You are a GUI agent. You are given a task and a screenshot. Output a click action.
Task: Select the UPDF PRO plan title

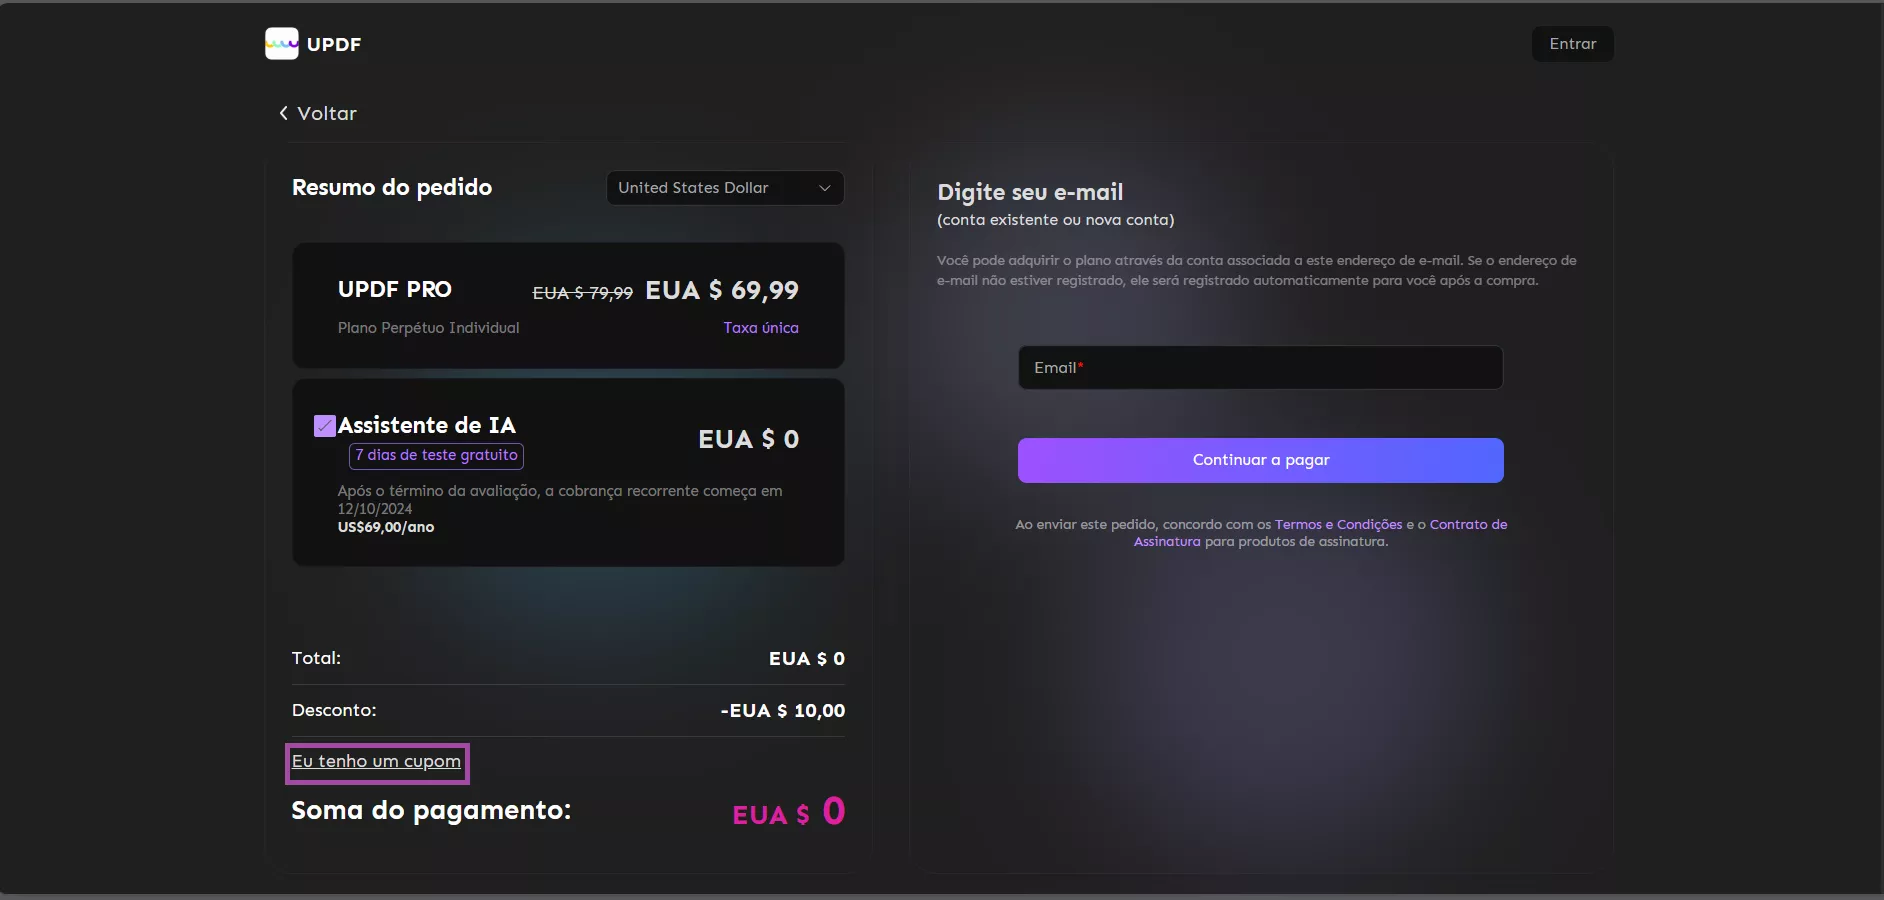click(x=395, y=290)
